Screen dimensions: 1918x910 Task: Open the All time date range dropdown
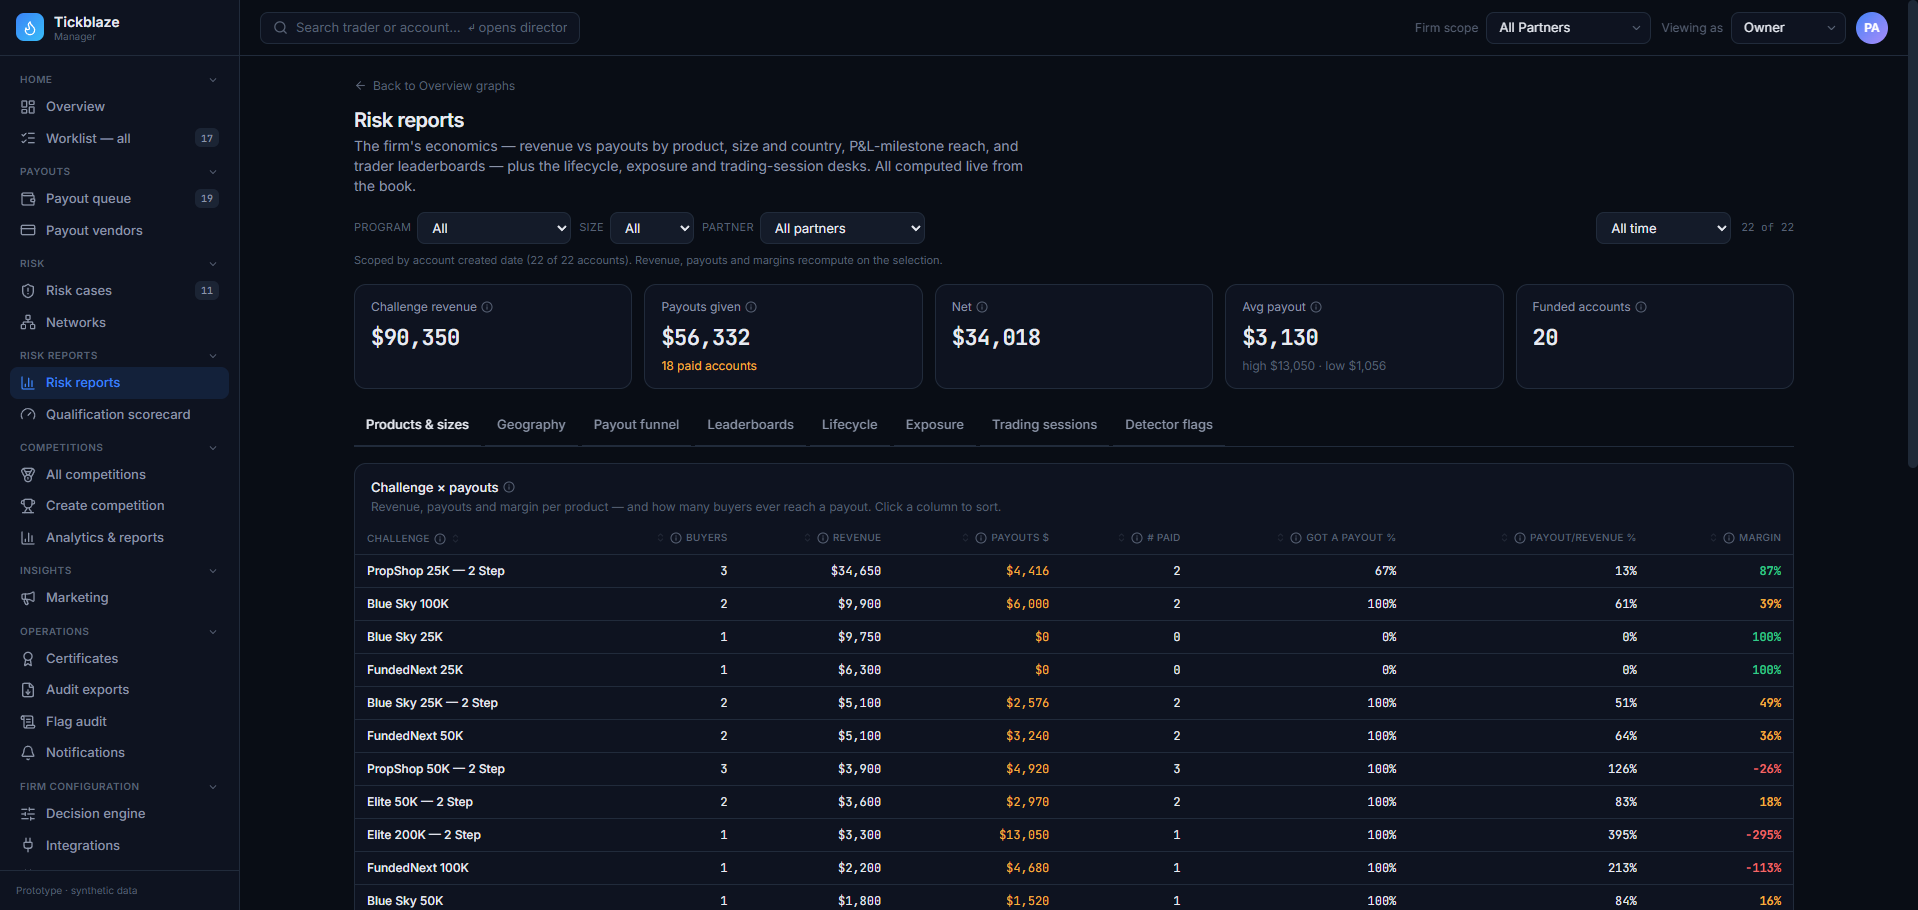coord(1663,228)
